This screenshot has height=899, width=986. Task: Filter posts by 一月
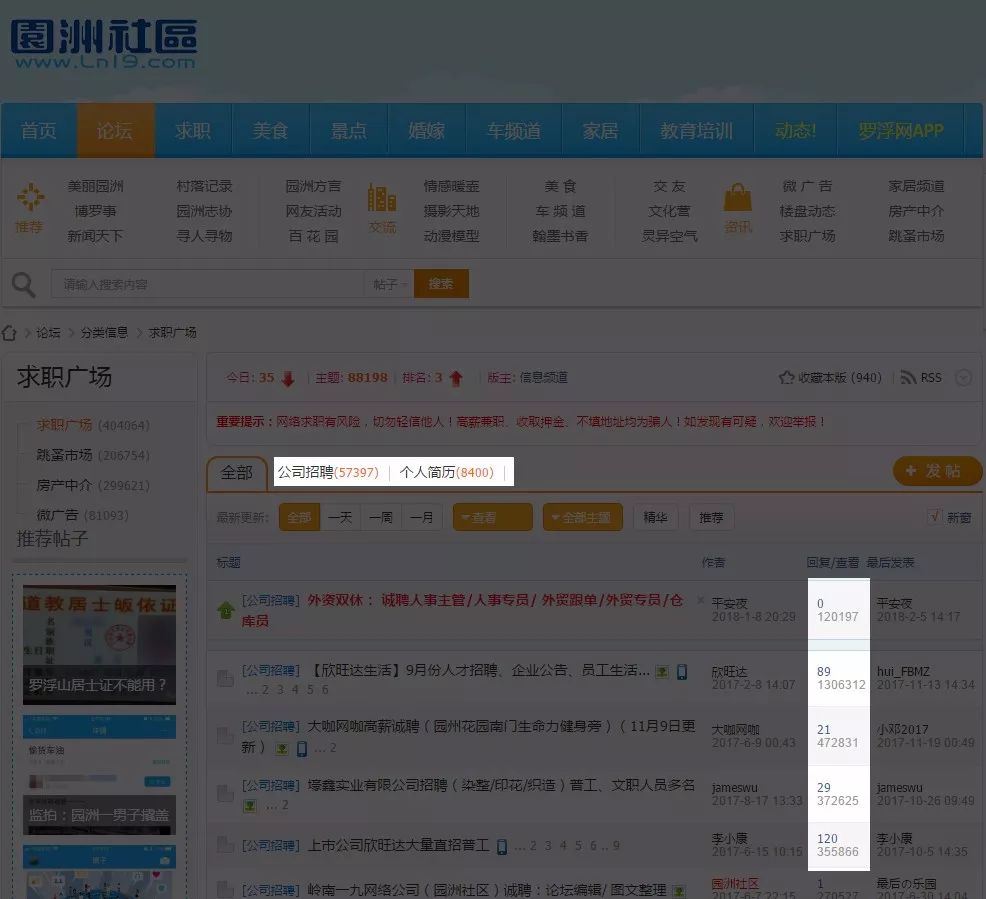pyautogui.click(x=422, y=517)
